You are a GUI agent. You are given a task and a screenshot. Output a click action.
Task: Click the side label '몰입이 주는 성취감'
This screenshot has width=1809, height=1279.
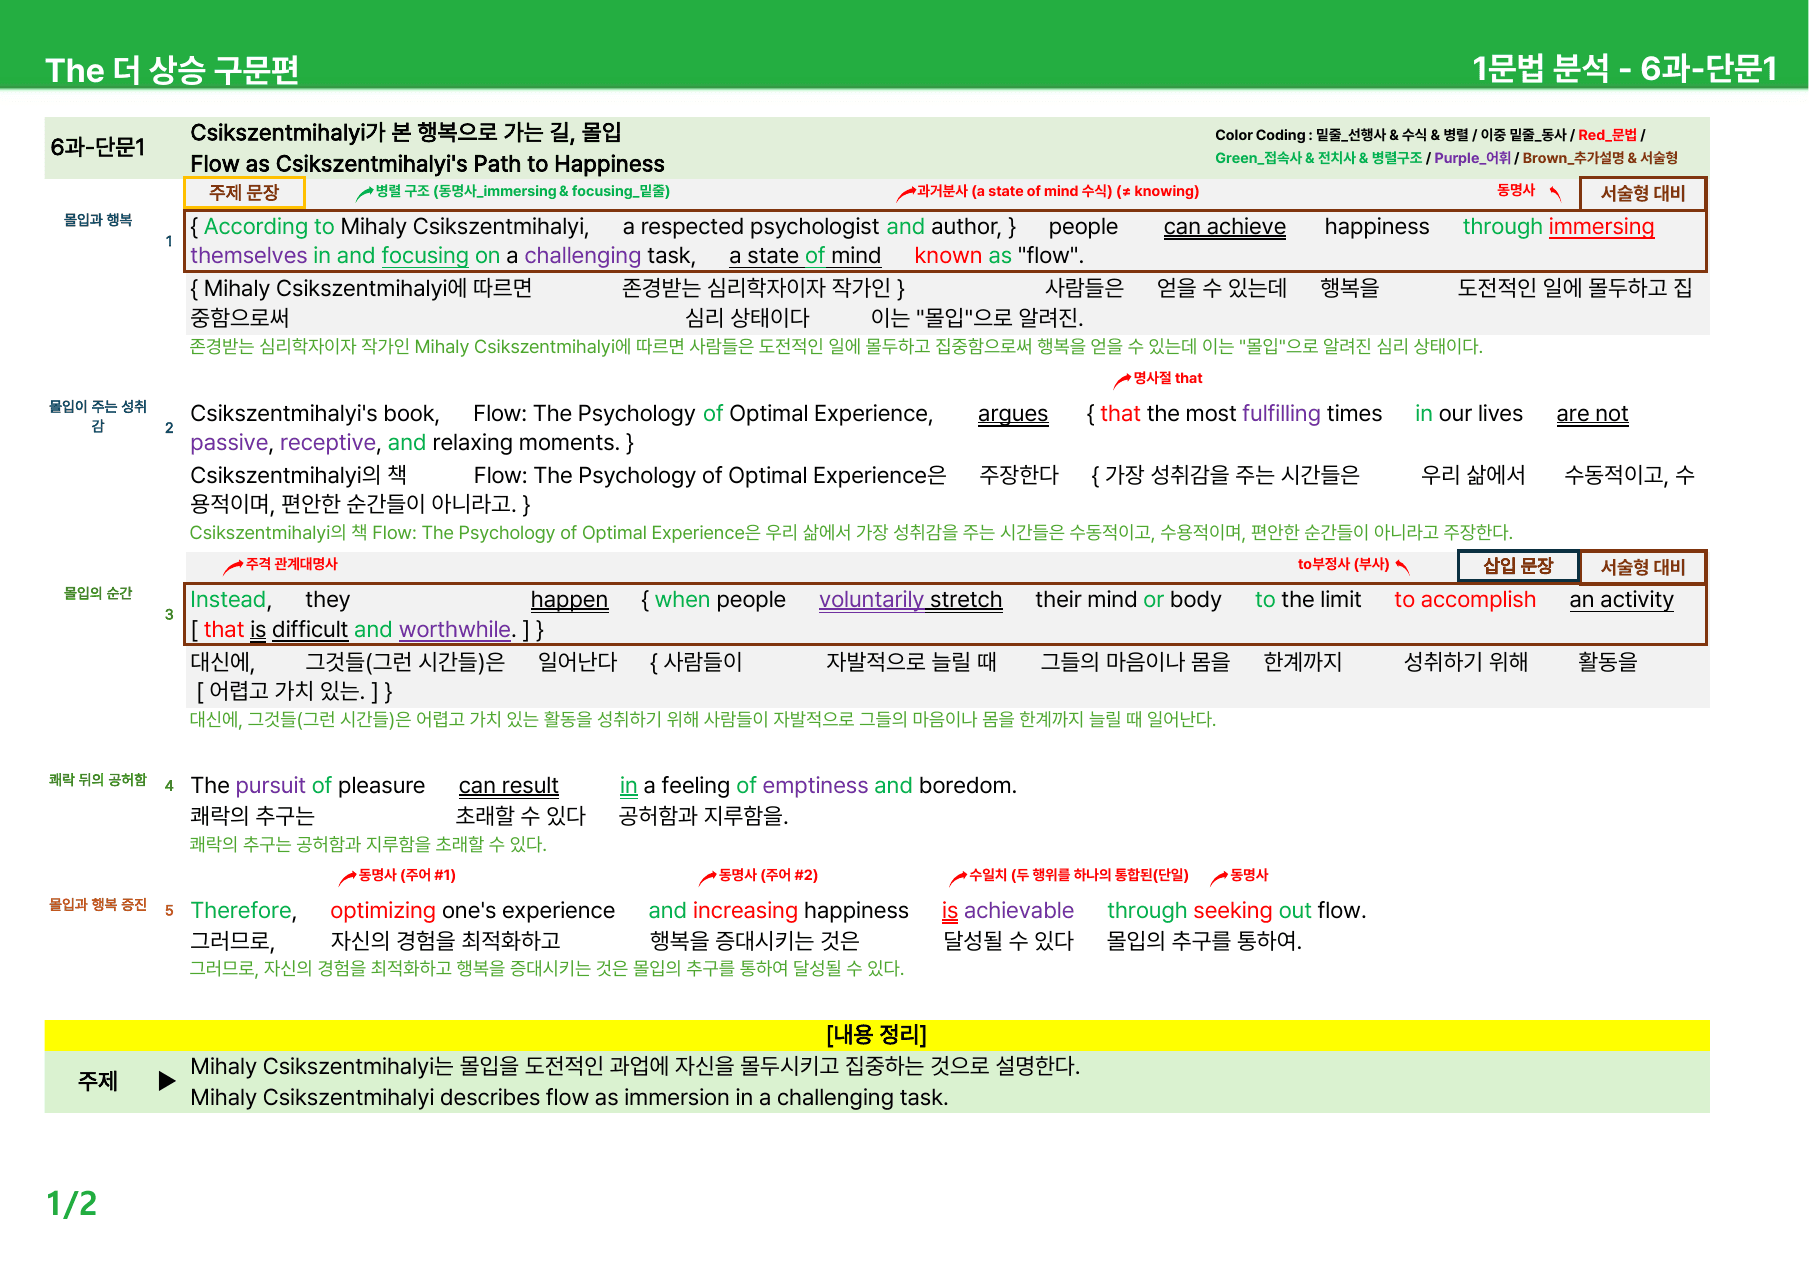click(98, 416)
